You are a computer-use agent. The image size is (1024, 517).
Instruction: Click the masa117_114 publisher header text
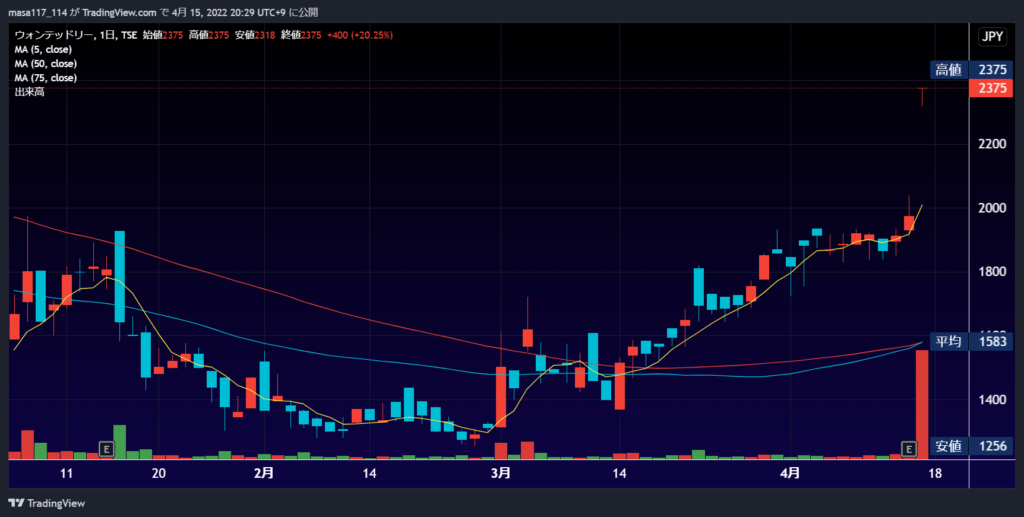tap(37, 12)
